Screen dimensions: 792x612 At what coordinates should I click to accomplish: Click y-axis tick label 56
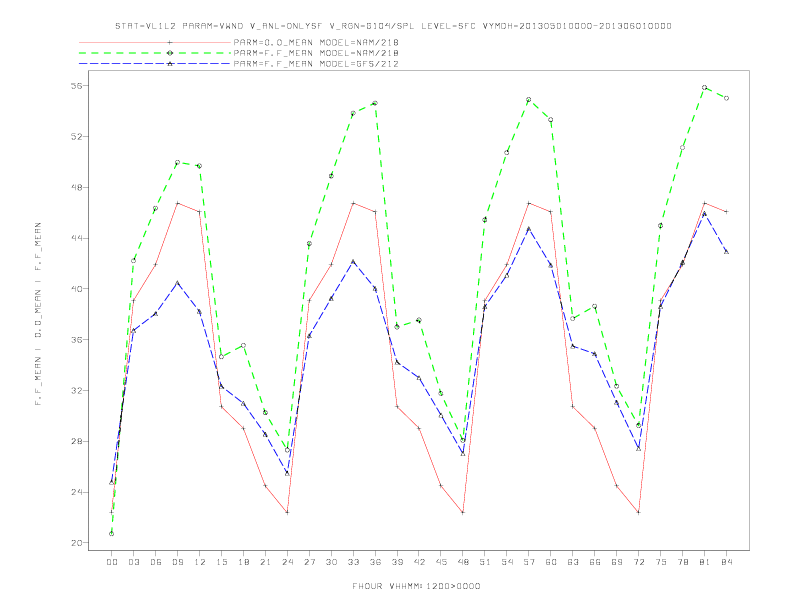(x=77, y=86)
